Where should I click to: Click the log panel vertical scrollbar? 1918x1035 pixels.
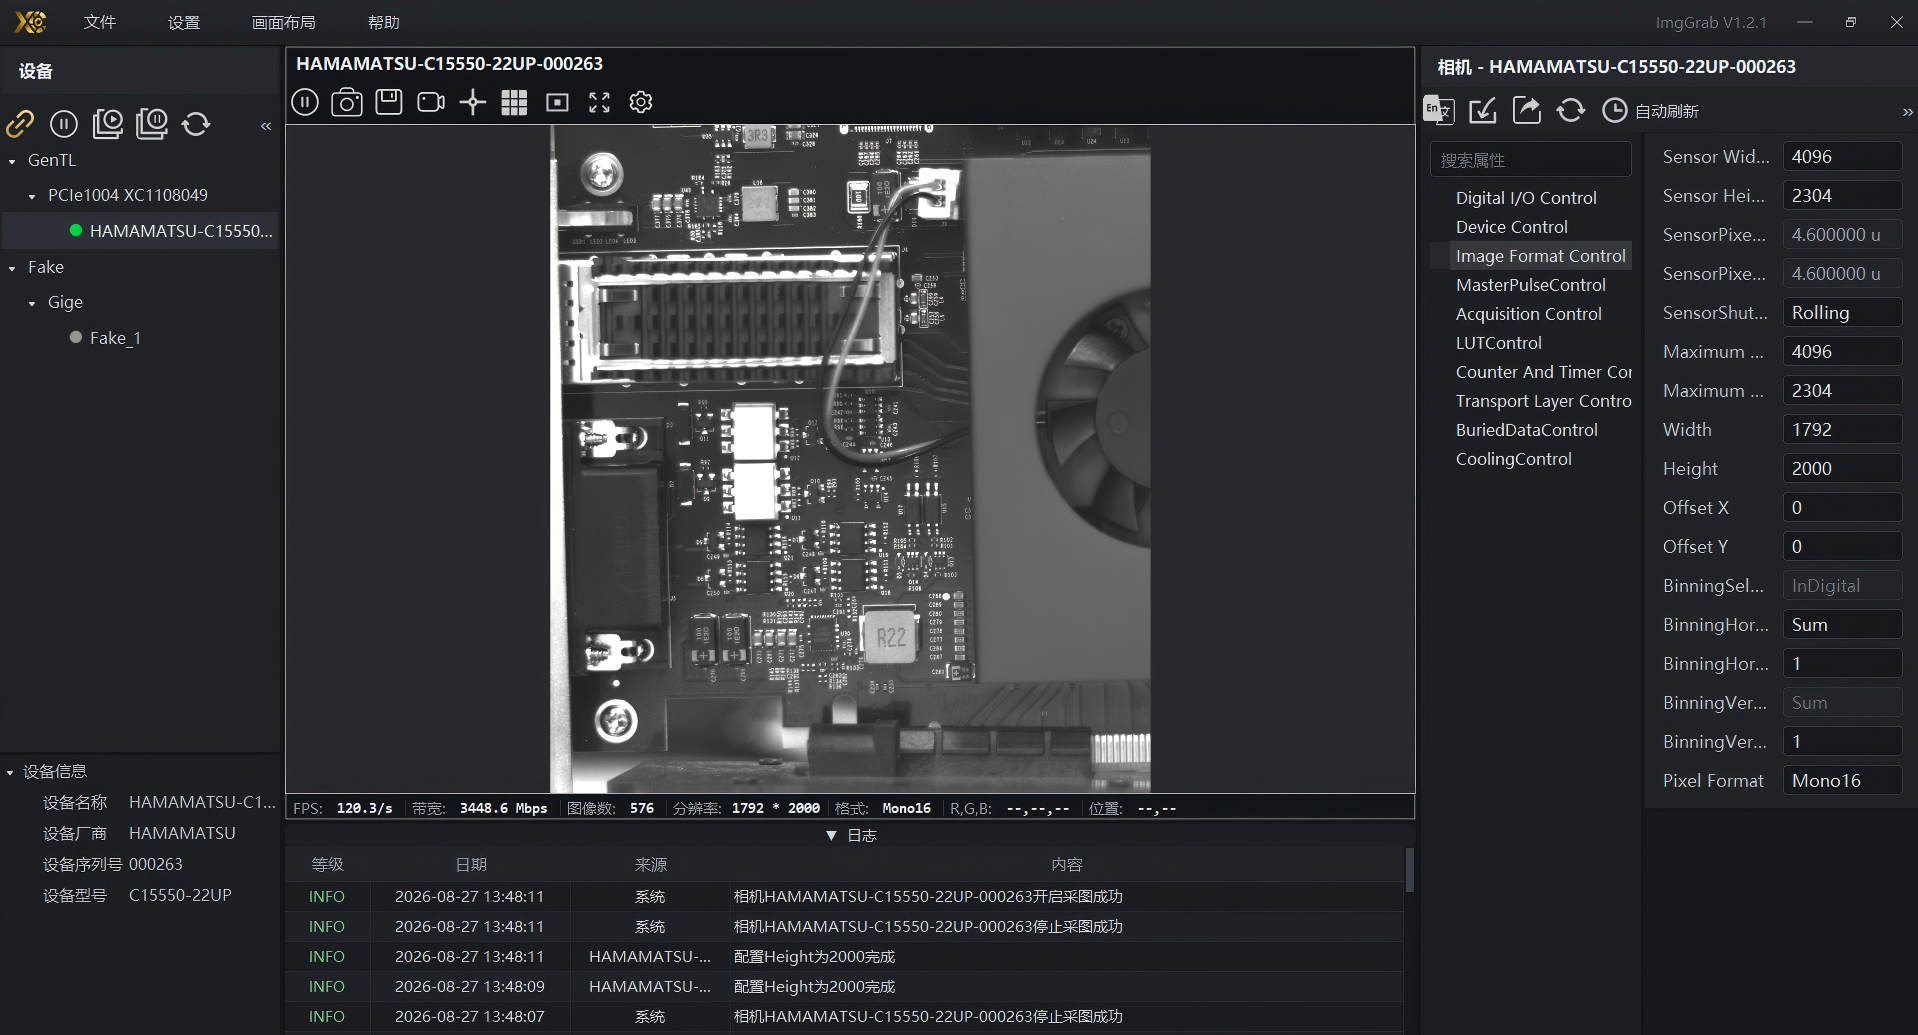pyautogui.click(x=1409, y=870)
